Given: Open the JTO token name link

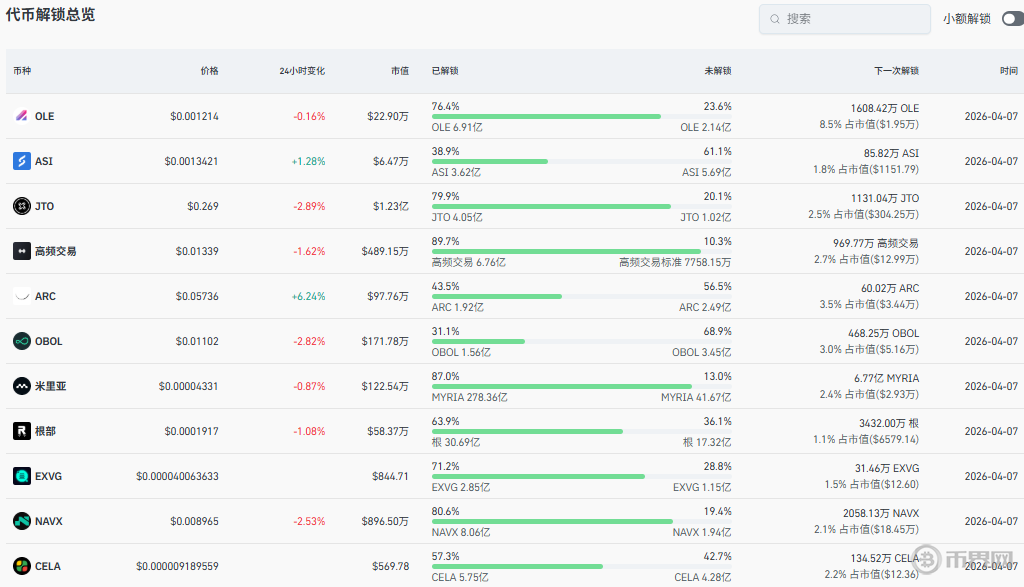Looking at the screenshot, I should coord(44,206).
